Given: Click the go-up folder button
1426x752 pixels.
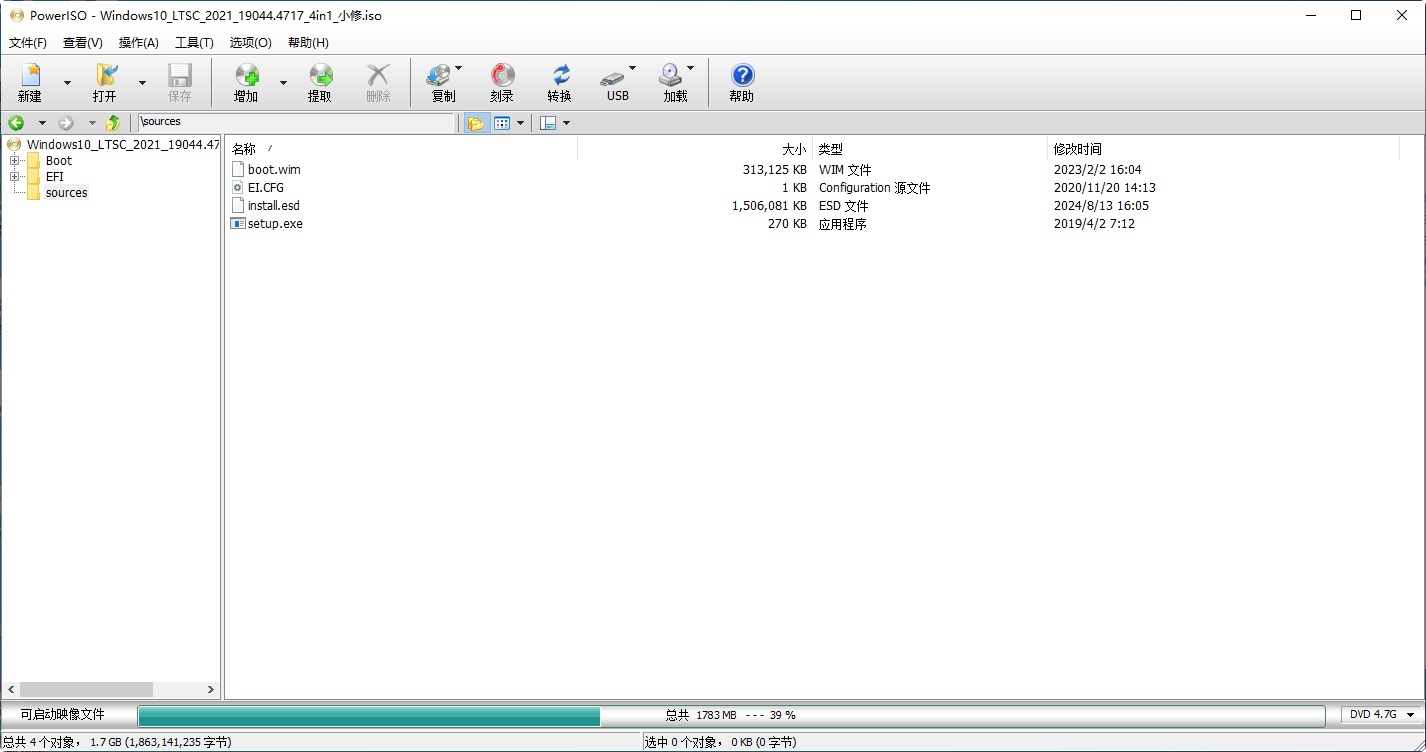Looking at the screenshot, I should pos(111,122).
